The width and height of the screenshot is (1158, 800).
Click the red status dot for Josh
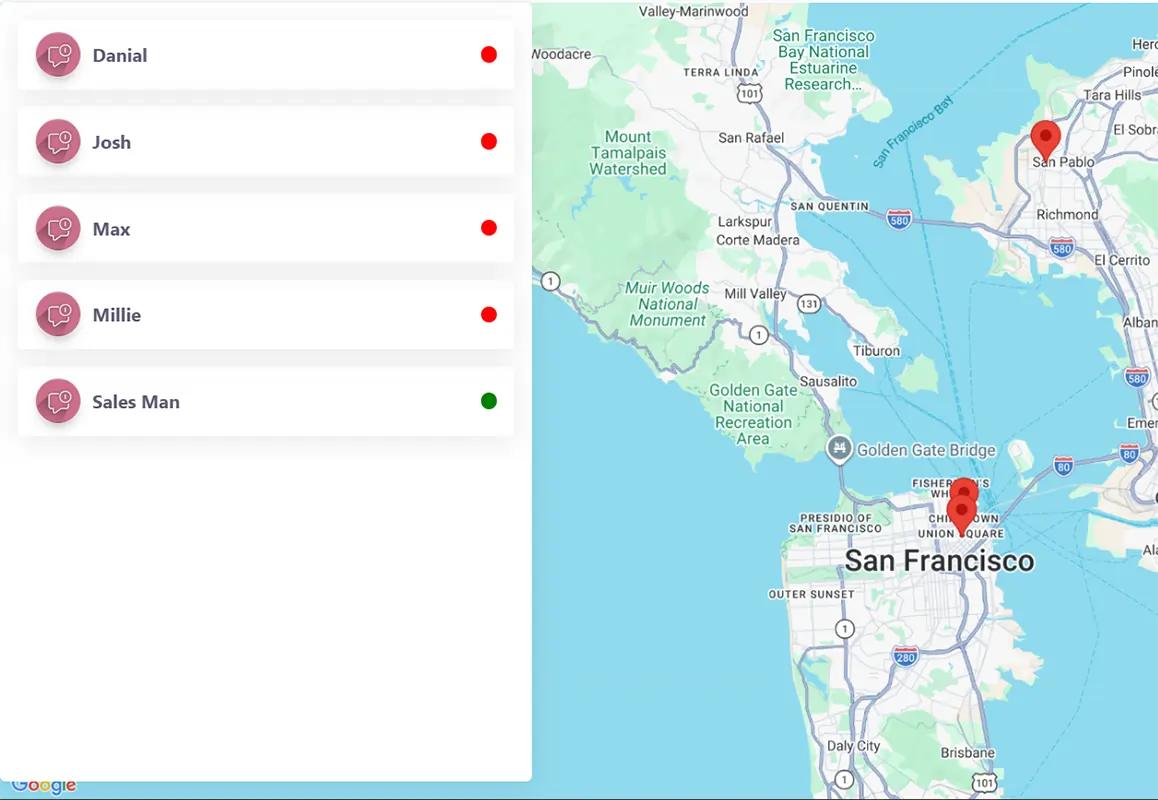click(x=489, y=141)
